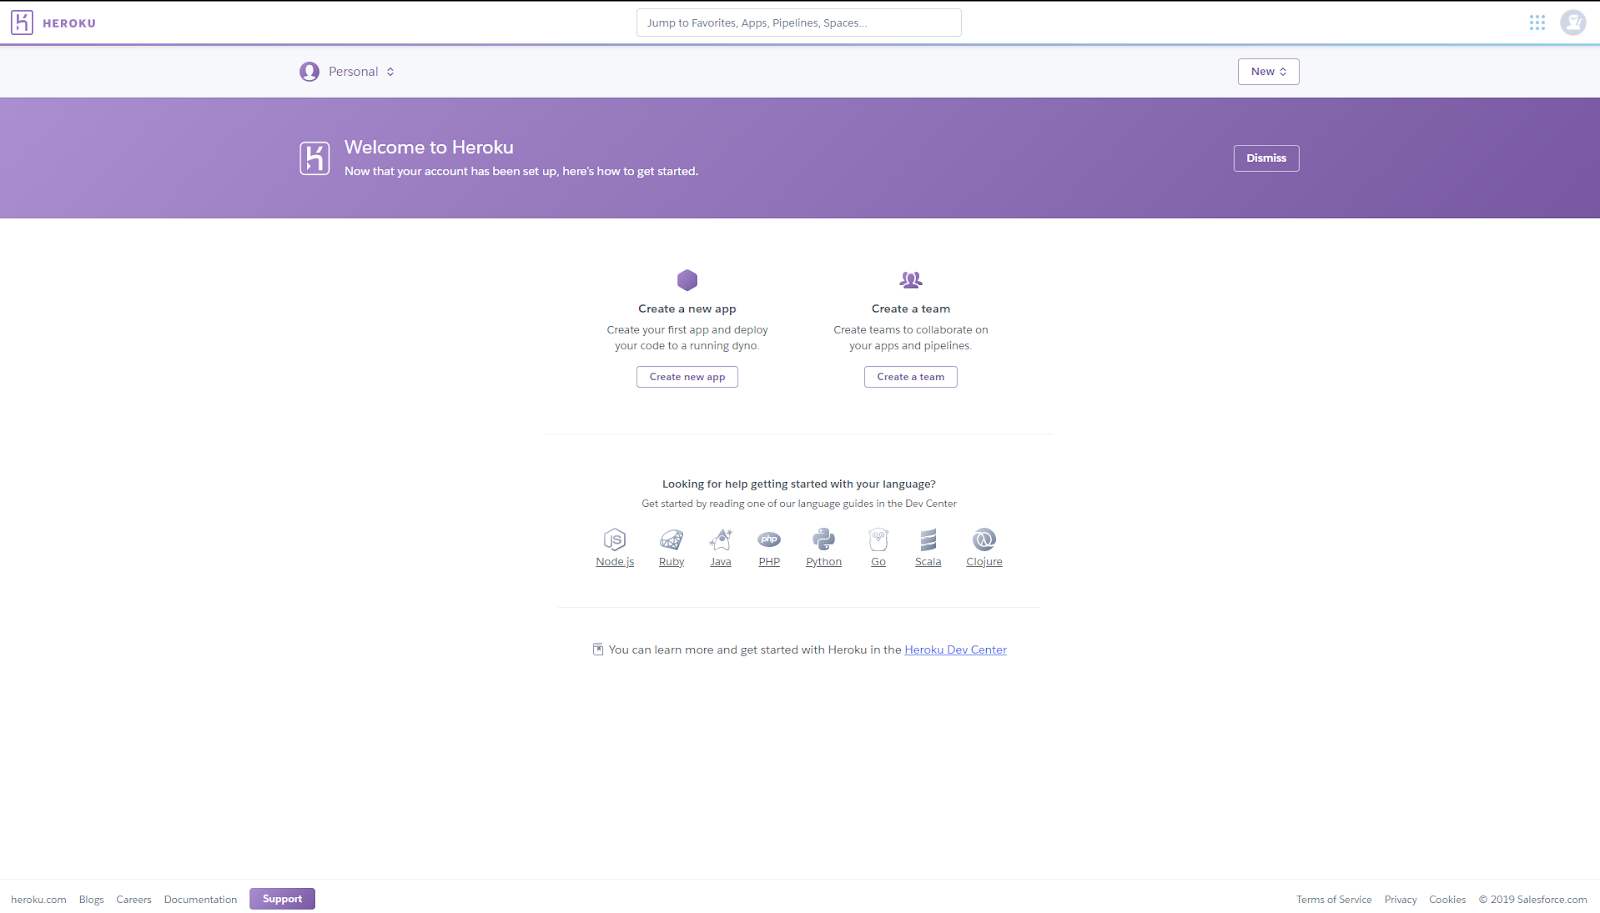Open the Java language guide icon
1600x913 pixels.
(721, 540)
